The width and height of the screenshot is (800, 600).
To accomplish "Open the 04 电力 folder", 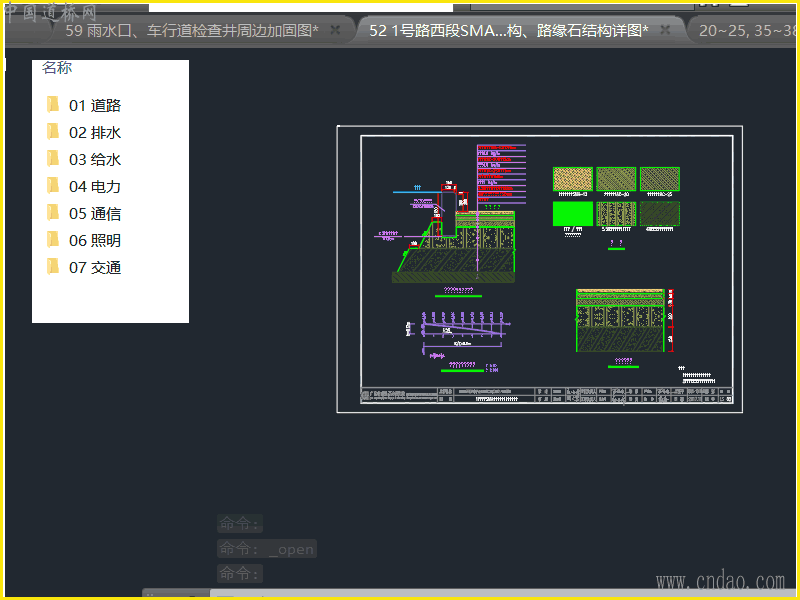I will [x=94, y=186].
